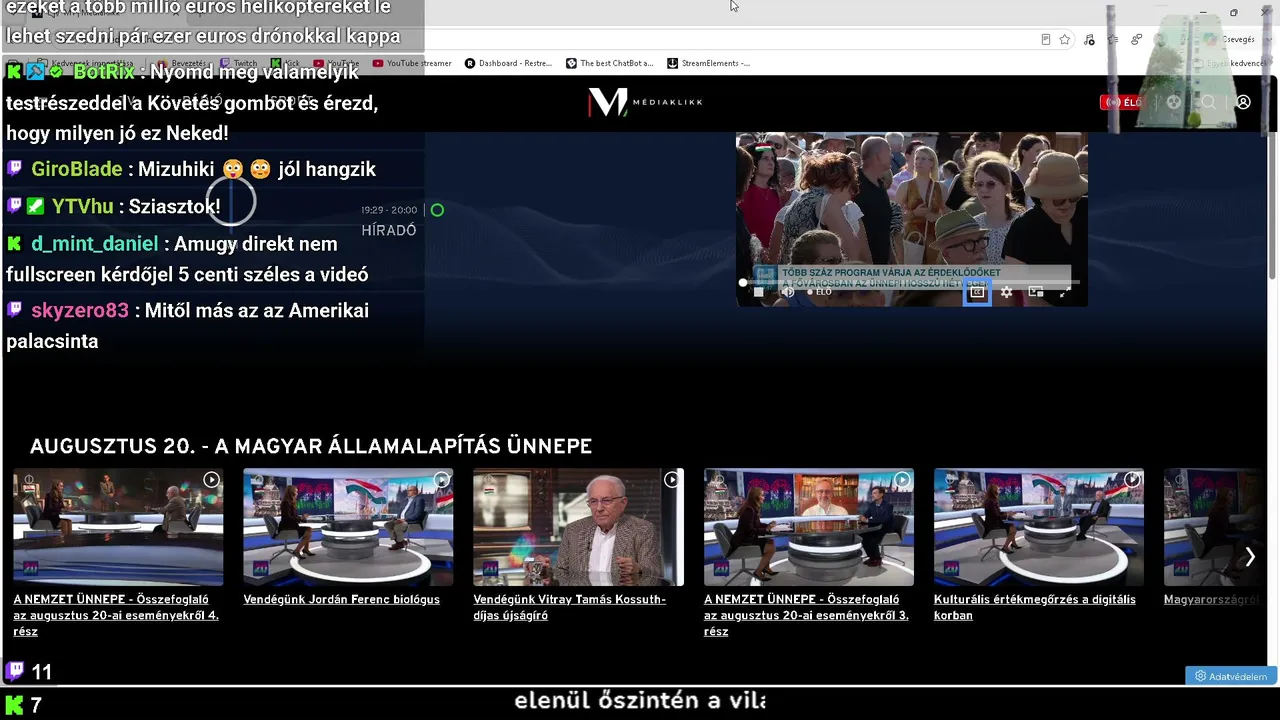Open StreamElements bookmark
Image resolution: width=1280 pixels, height=720 pixels.
coord(708,63)
